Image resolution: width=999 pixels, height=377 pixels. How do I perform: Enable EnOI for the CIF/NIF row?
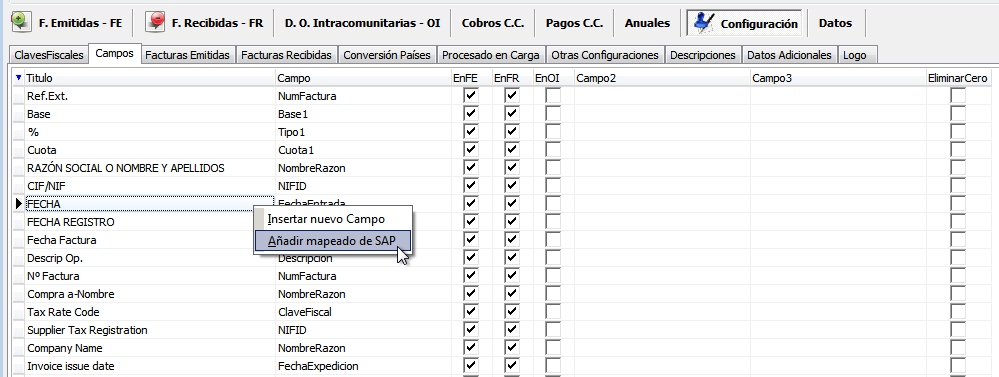[553, 186]
